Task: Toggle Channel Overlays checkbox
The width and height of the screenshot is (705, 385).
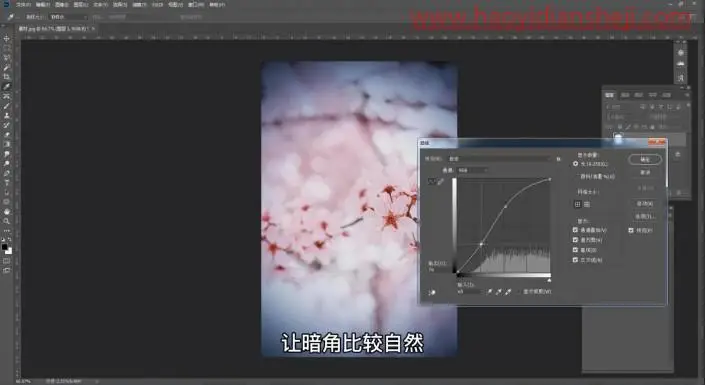Action: (575, 230)
